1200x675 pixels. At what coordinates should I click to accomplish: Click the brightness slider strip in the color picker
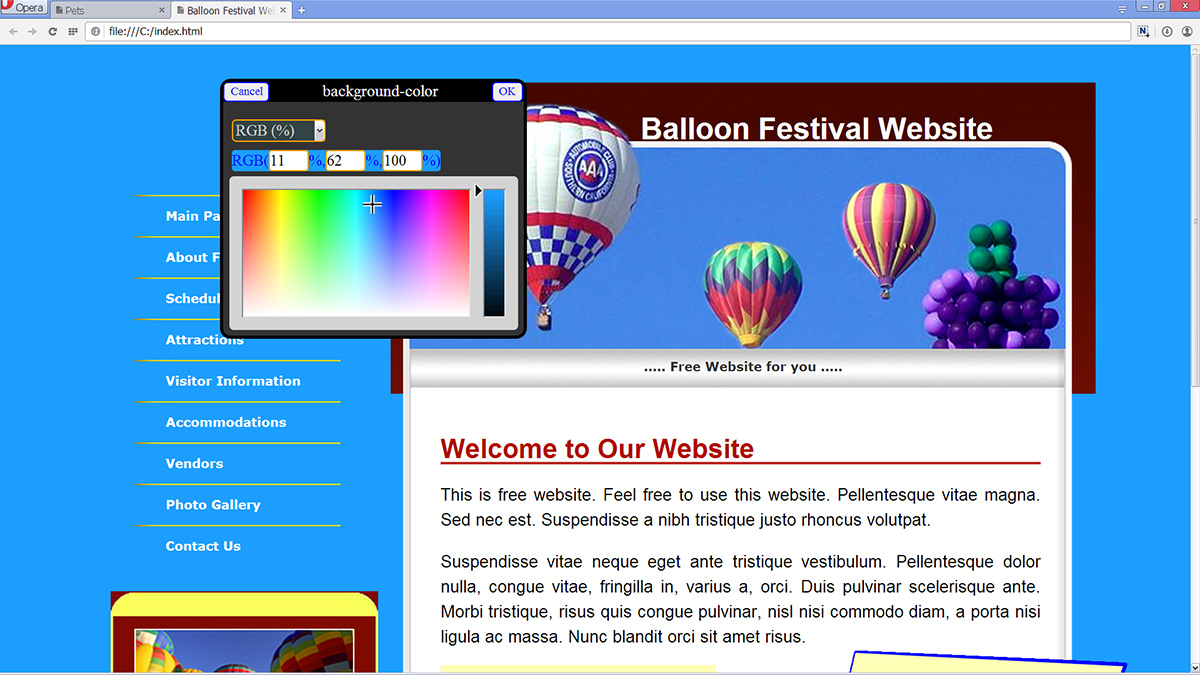point(494,252)
